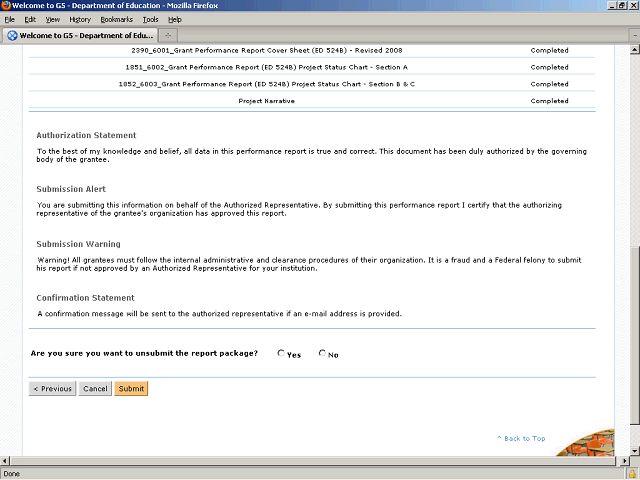Viewport: 640px width, 480px height.
Task: Click Completed status for Project Narrative
Action: click(549, 101)
